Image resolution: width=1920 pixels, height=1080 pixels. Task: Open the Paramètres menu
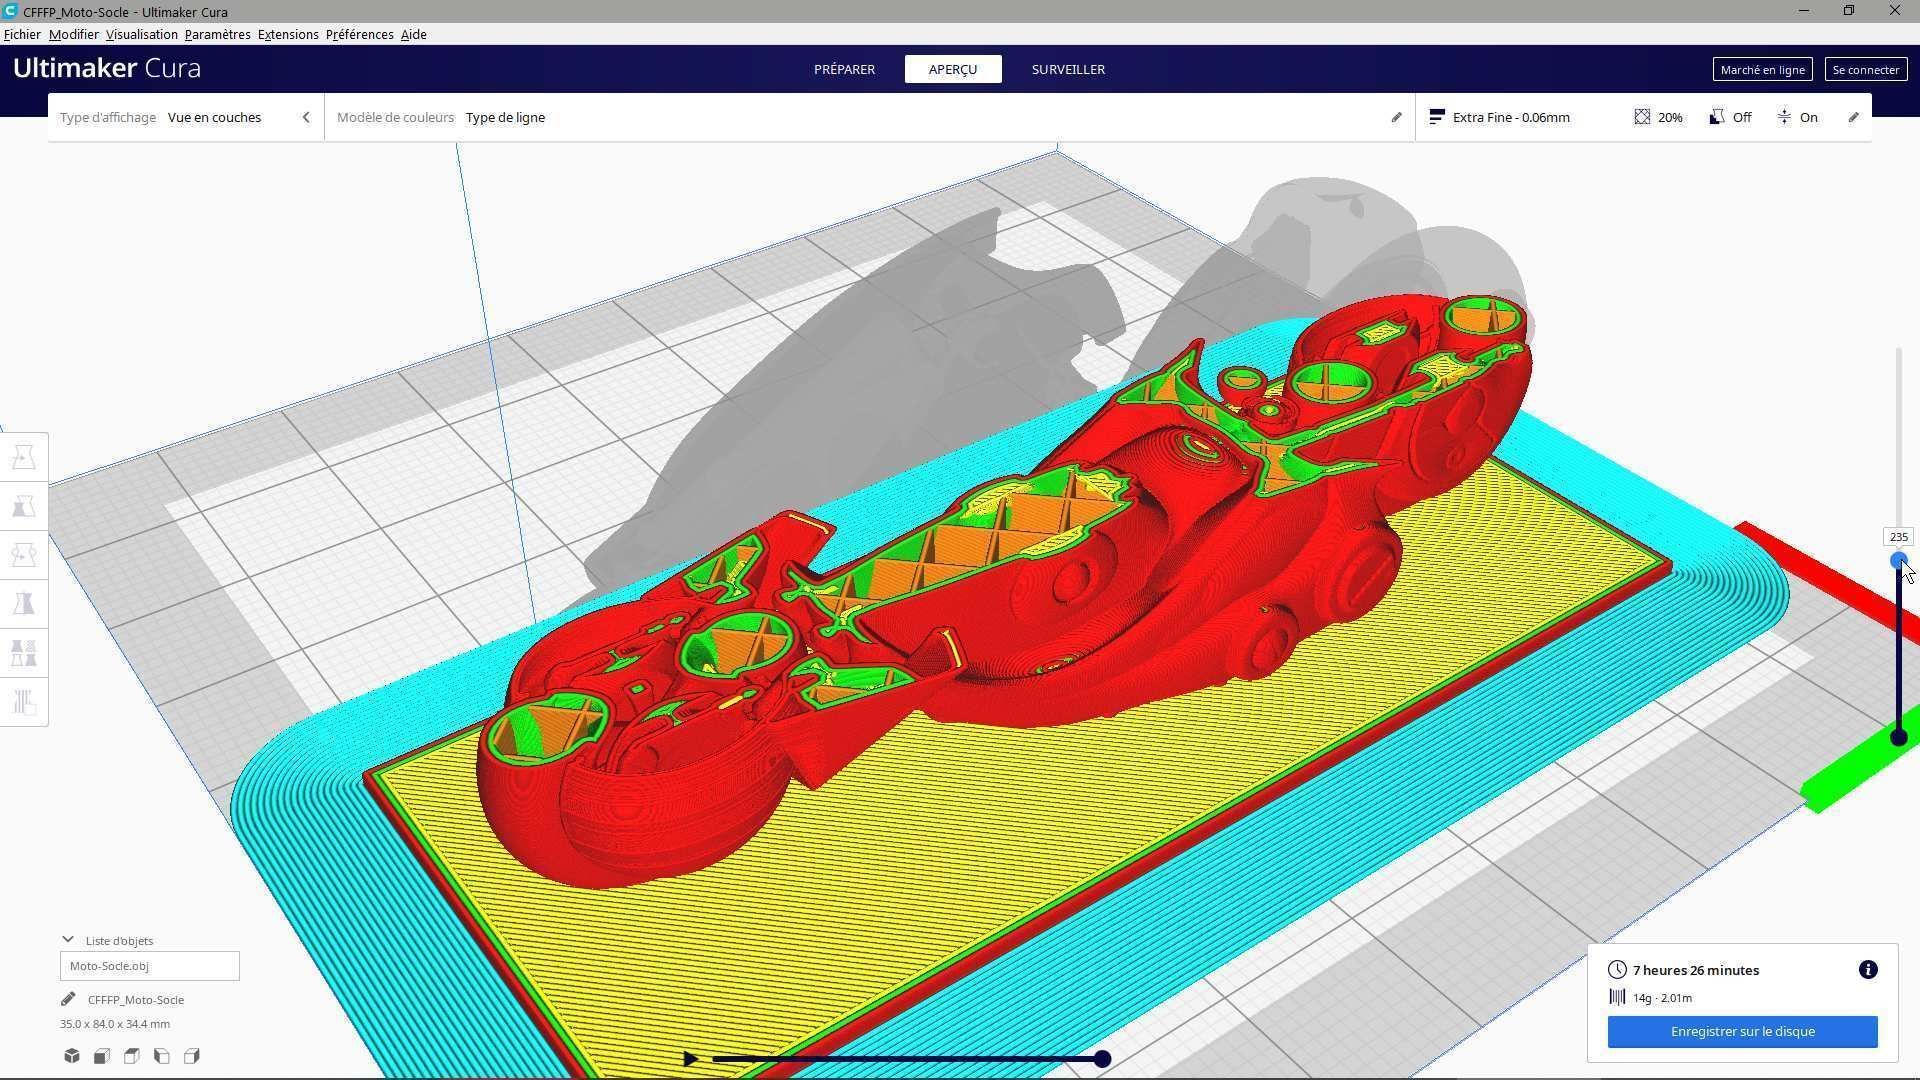pos(217,34)
